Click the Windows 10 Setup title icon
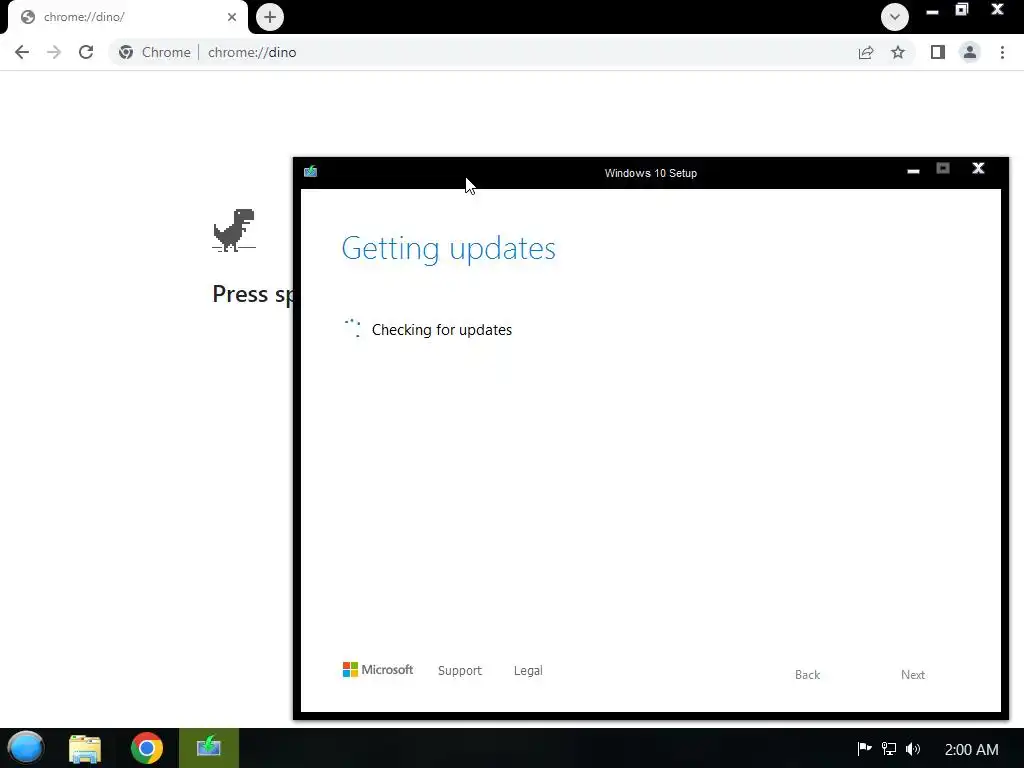1024x768 pixels. pyautogui.click(x=310, y=172)
